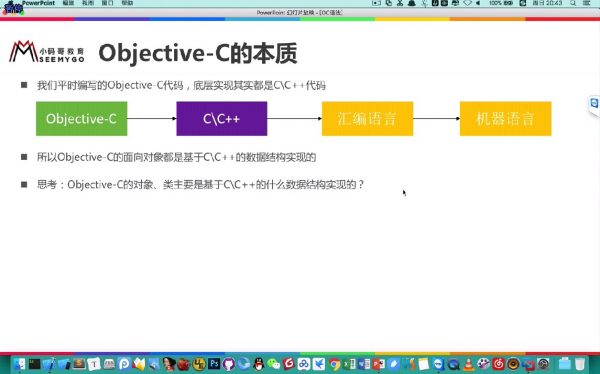Click the SEEMYGO logo on the slide
The height and width of the screenshot is (374, 600).
click(47, 52)
